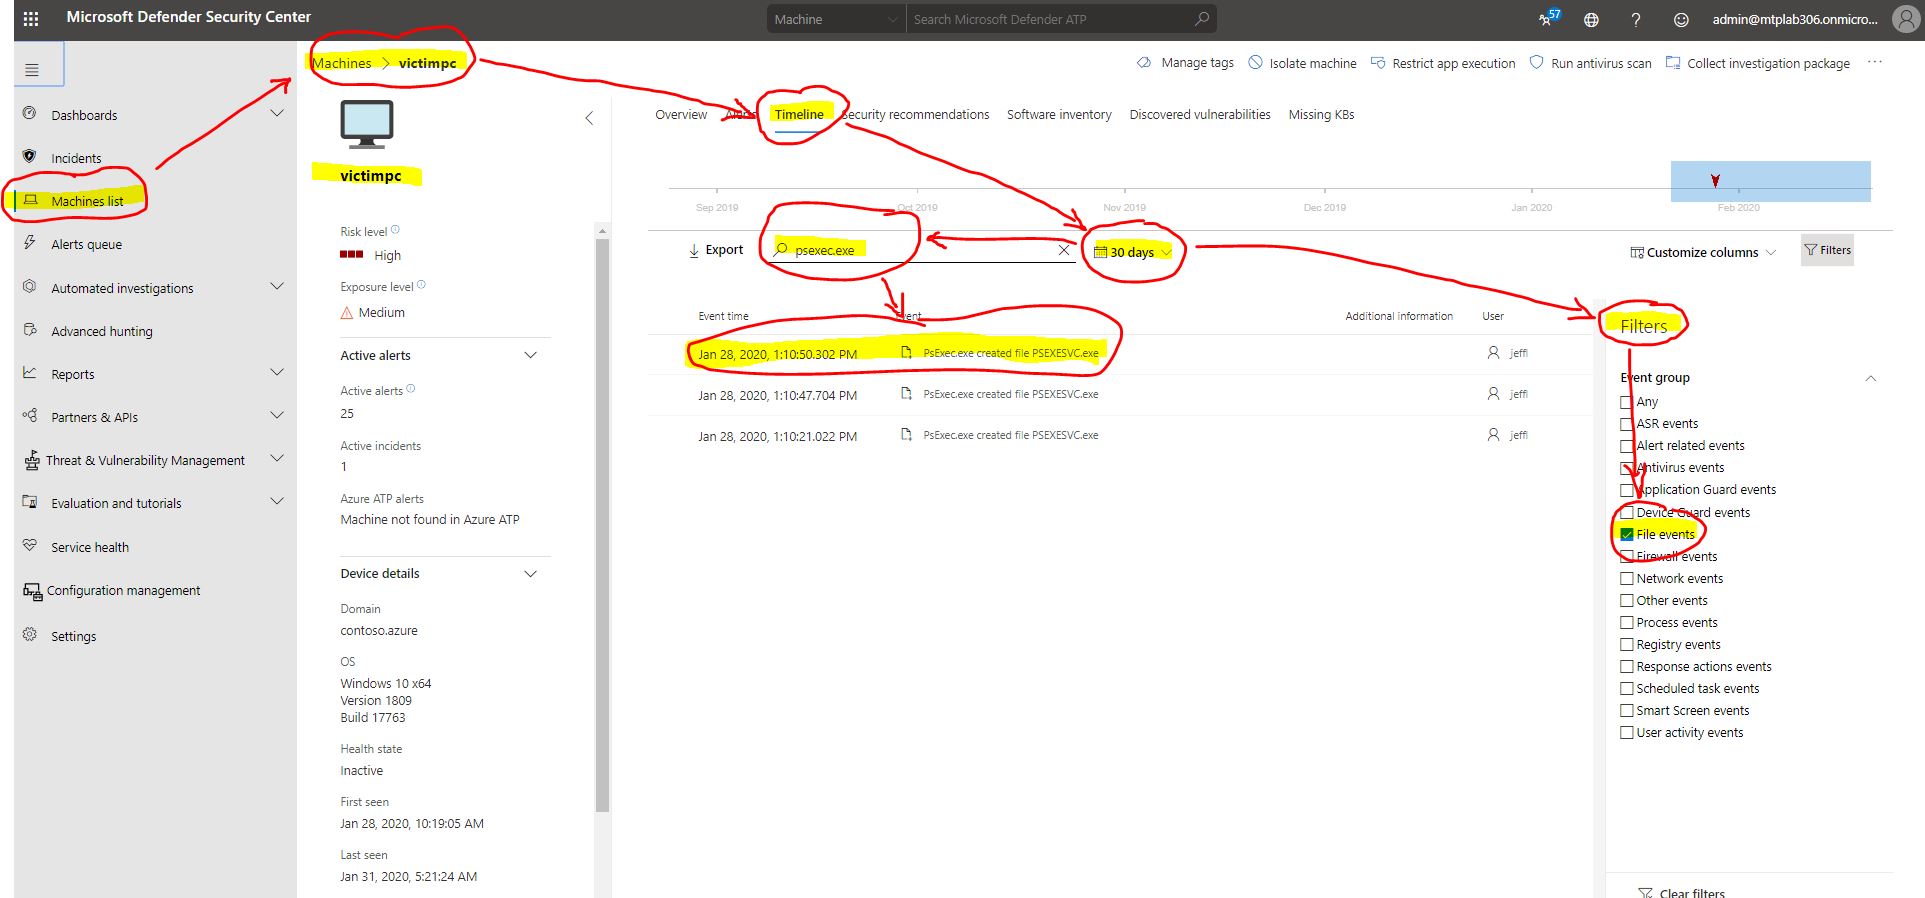Screen dimensions: 1925x898
Task: Collapse the Device details section chevron
Action: (x=531, y=573)
